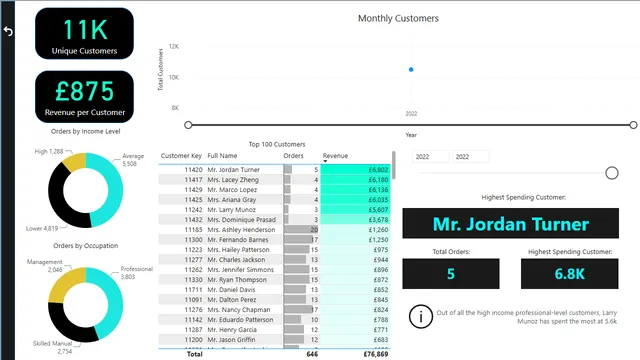Click the row for Mr. Larry Munoz
The image size is (640, 360).
pyautogui.click(x=274, y=210)
